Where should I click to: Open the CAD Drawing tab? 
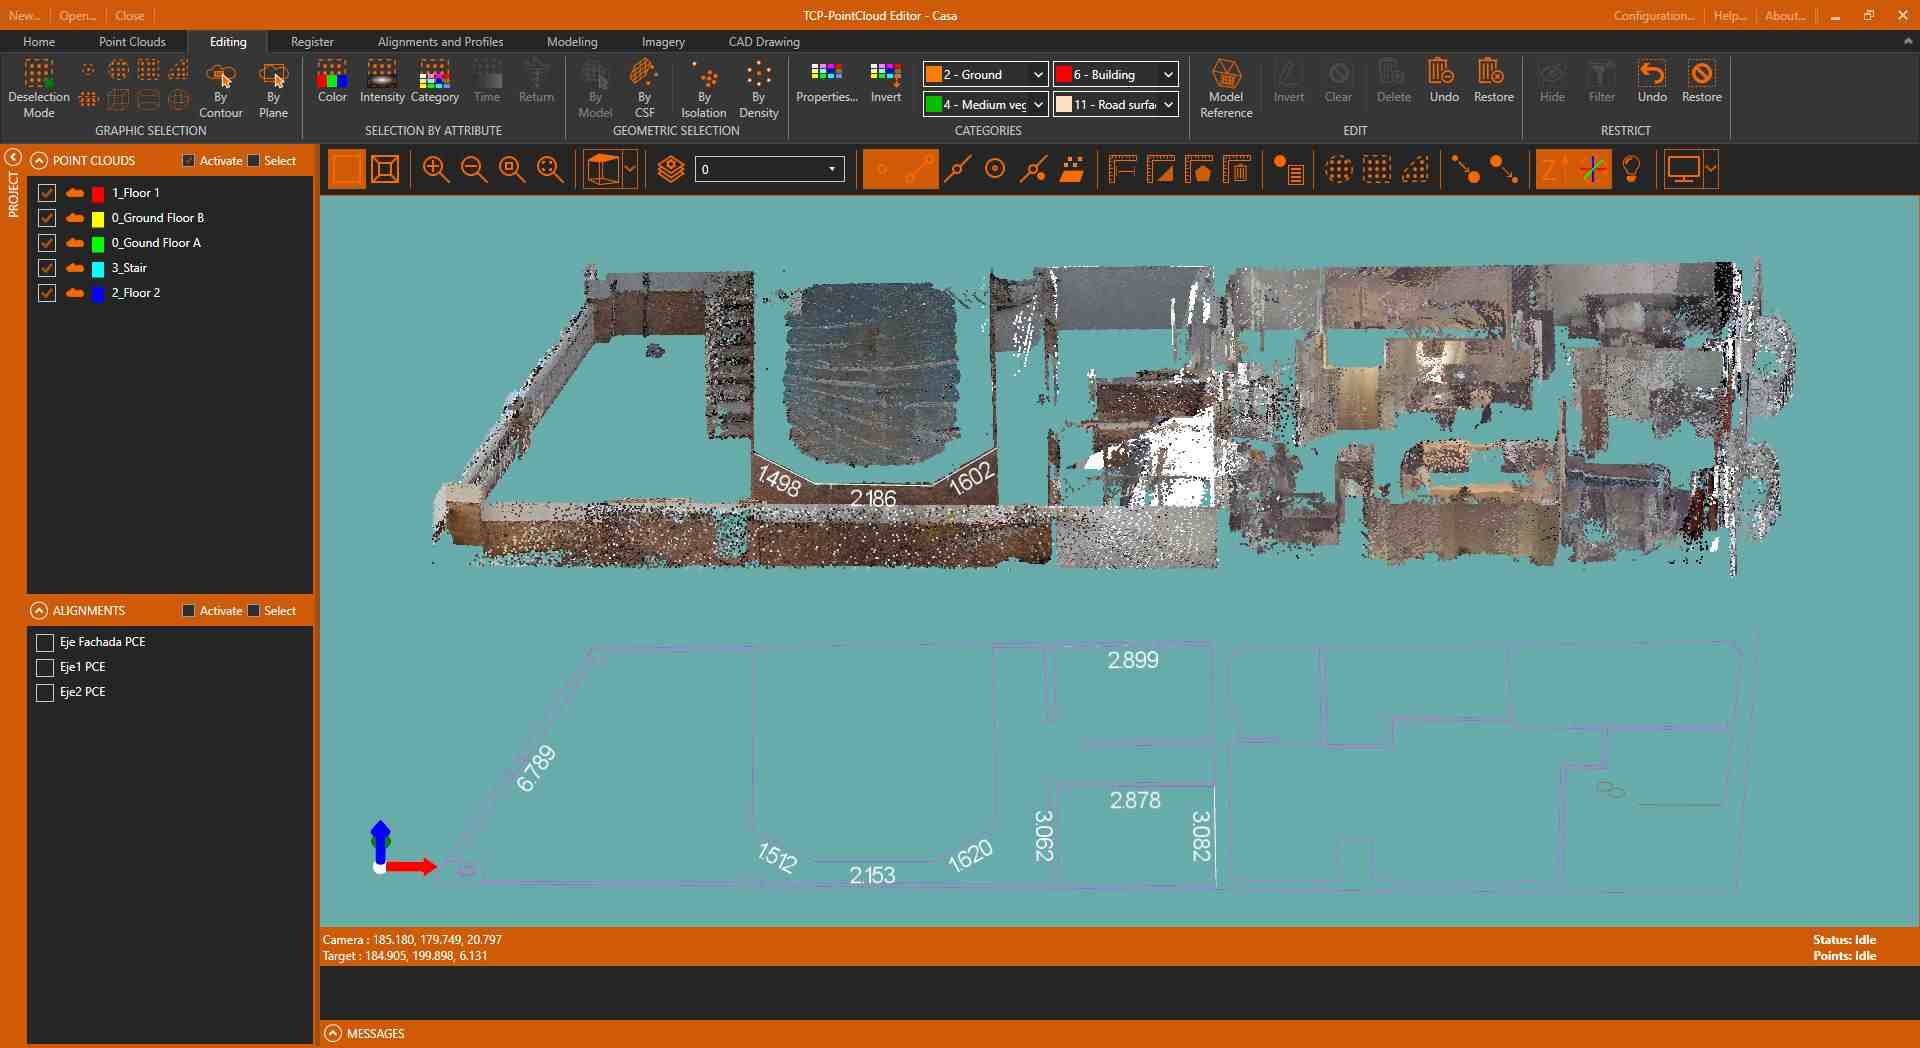click(x=764, y=42)
